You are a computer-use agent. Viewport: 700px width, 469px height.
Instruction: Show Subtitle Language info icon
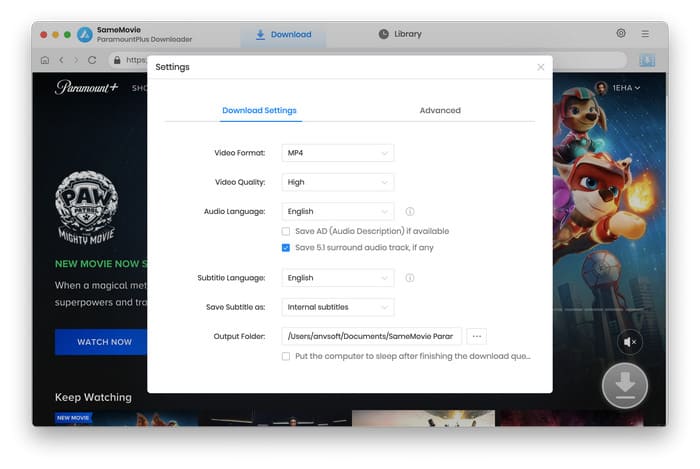pyautogui.click(x=409, y=278)
